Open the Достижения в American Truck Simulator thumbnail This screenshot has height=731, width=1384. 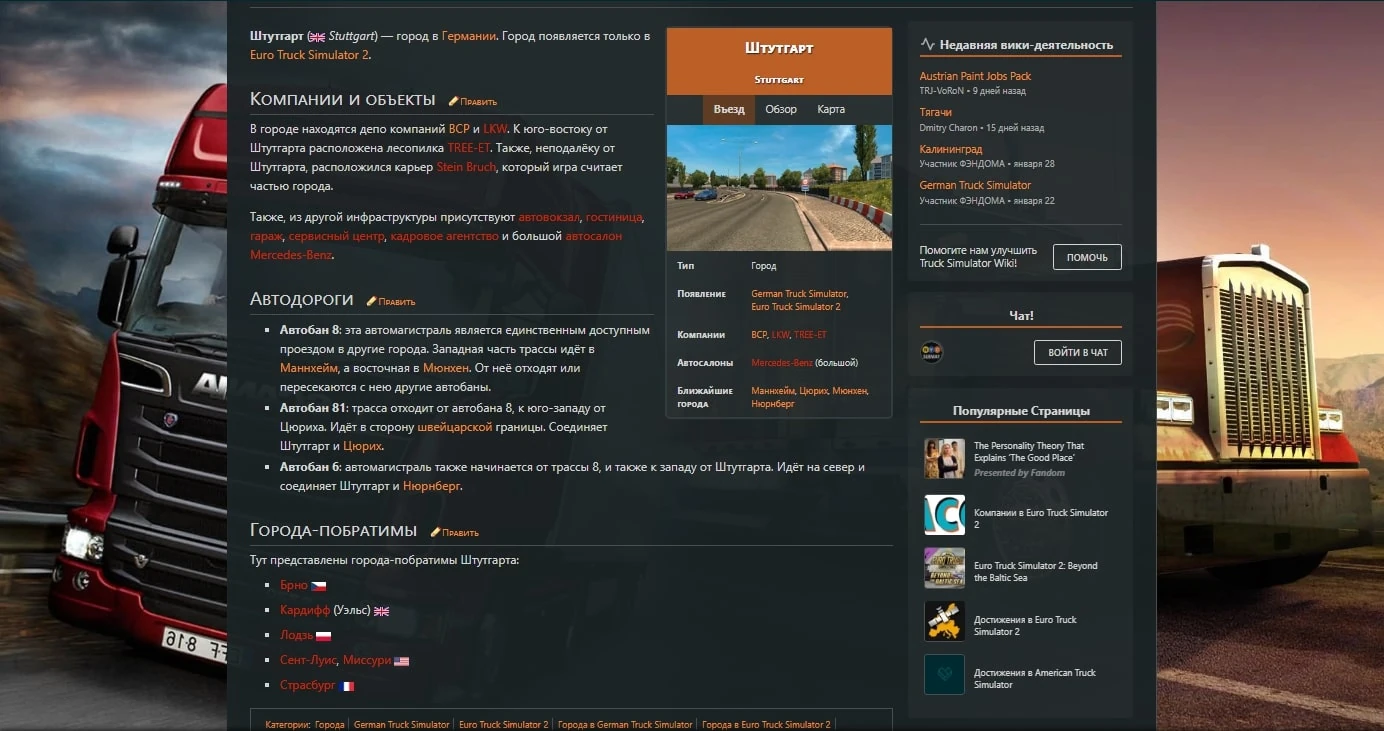coord(944,674)
